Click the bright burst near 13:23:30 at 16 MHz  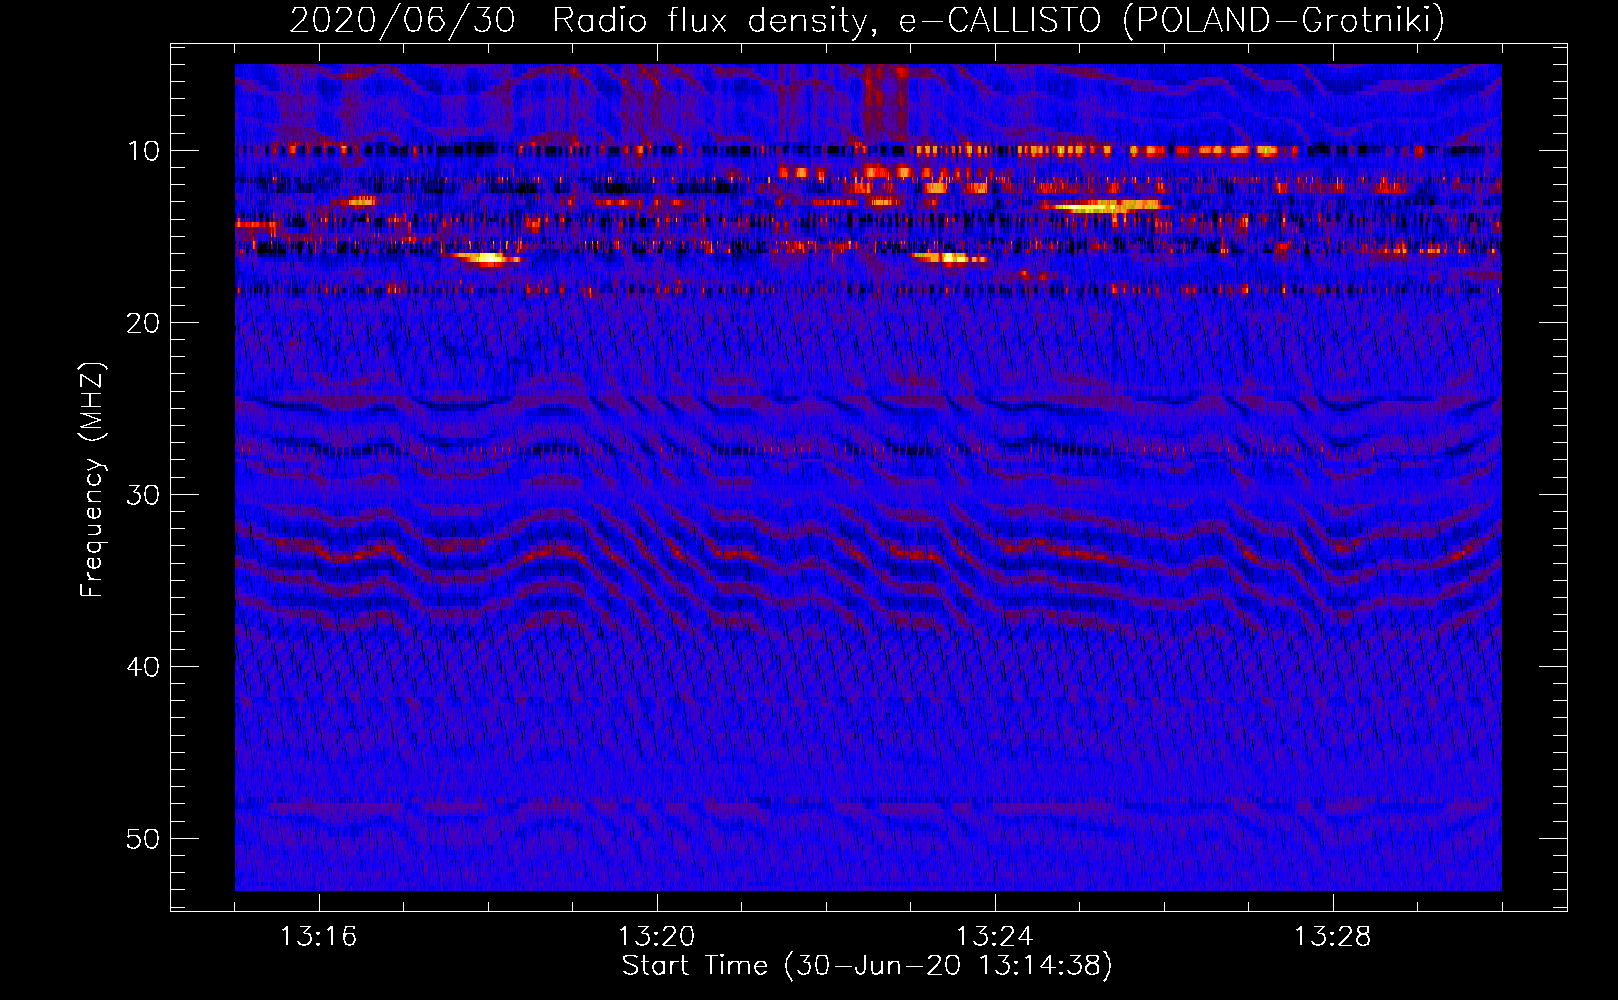950,258
